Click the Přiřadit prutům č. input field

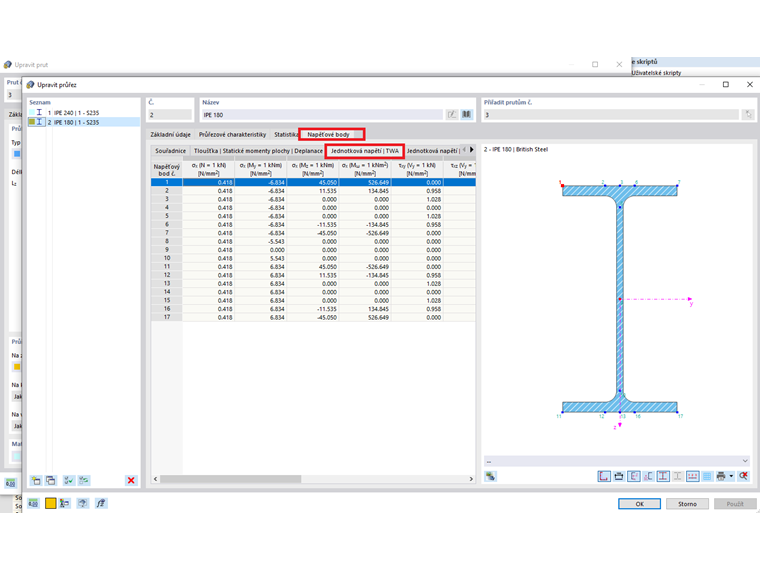coord(611,115)
